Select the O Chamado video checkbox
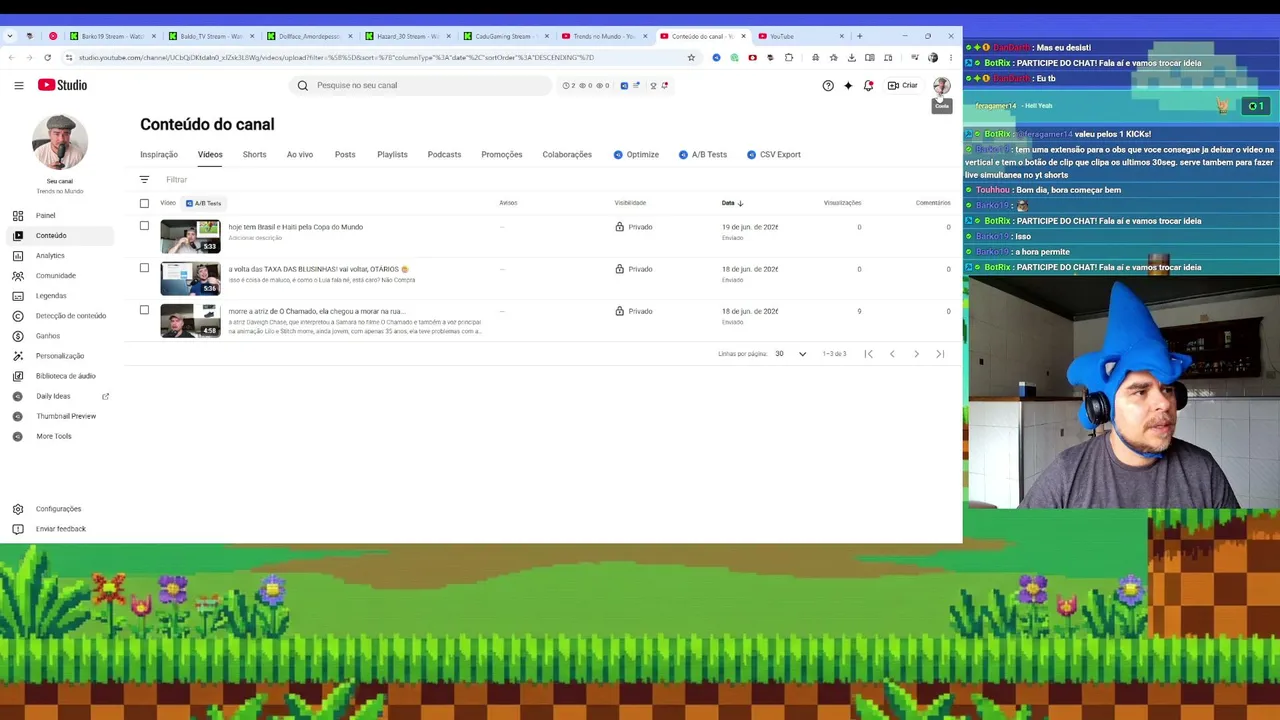The height and width of the screenshot is (720, 1280). coord(144,310)
